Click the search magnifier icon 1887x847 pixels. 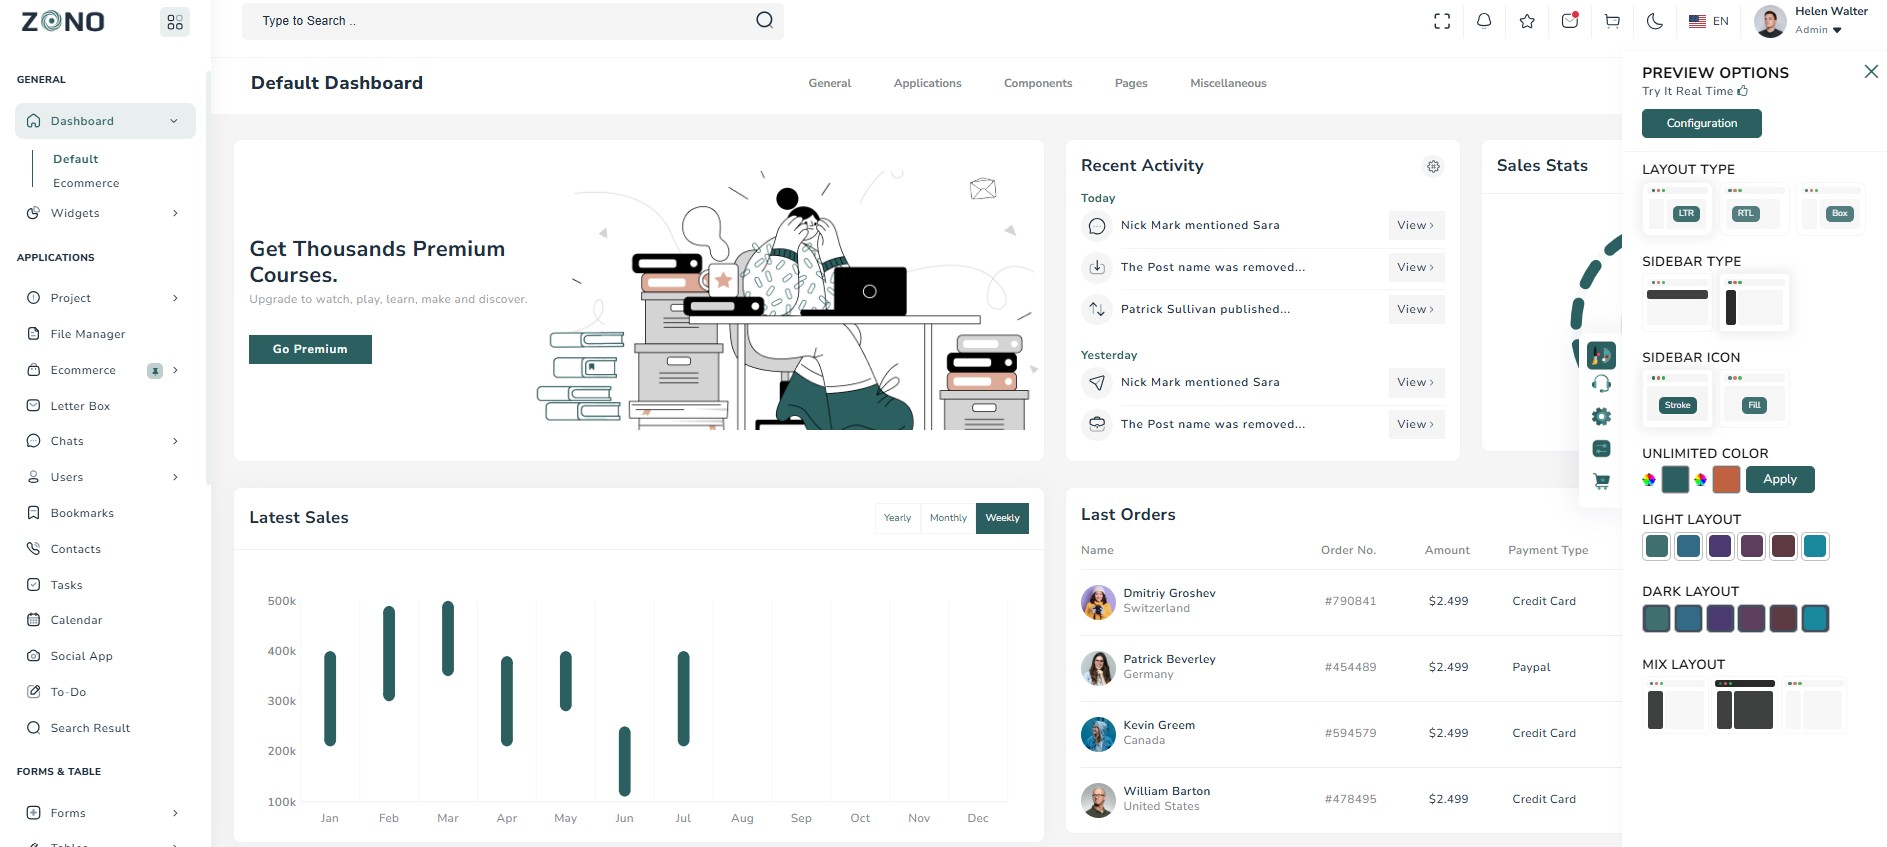click(x=764, y=20)
